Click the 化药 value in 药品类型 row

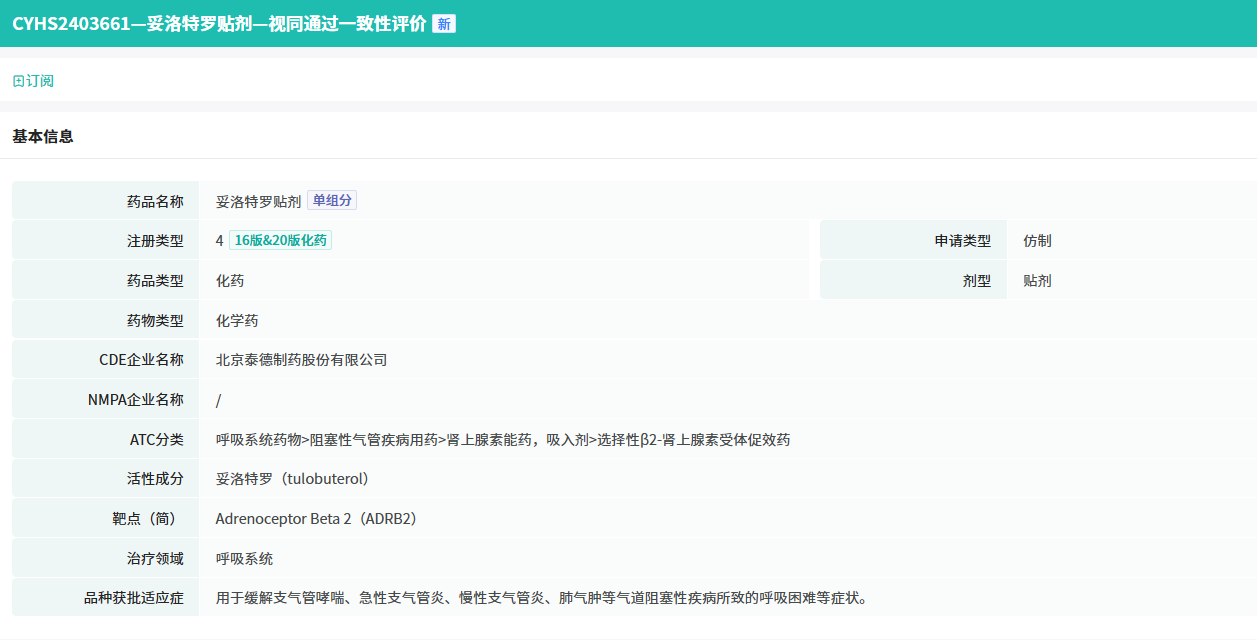pyautogui.click(x=230, y=281)
